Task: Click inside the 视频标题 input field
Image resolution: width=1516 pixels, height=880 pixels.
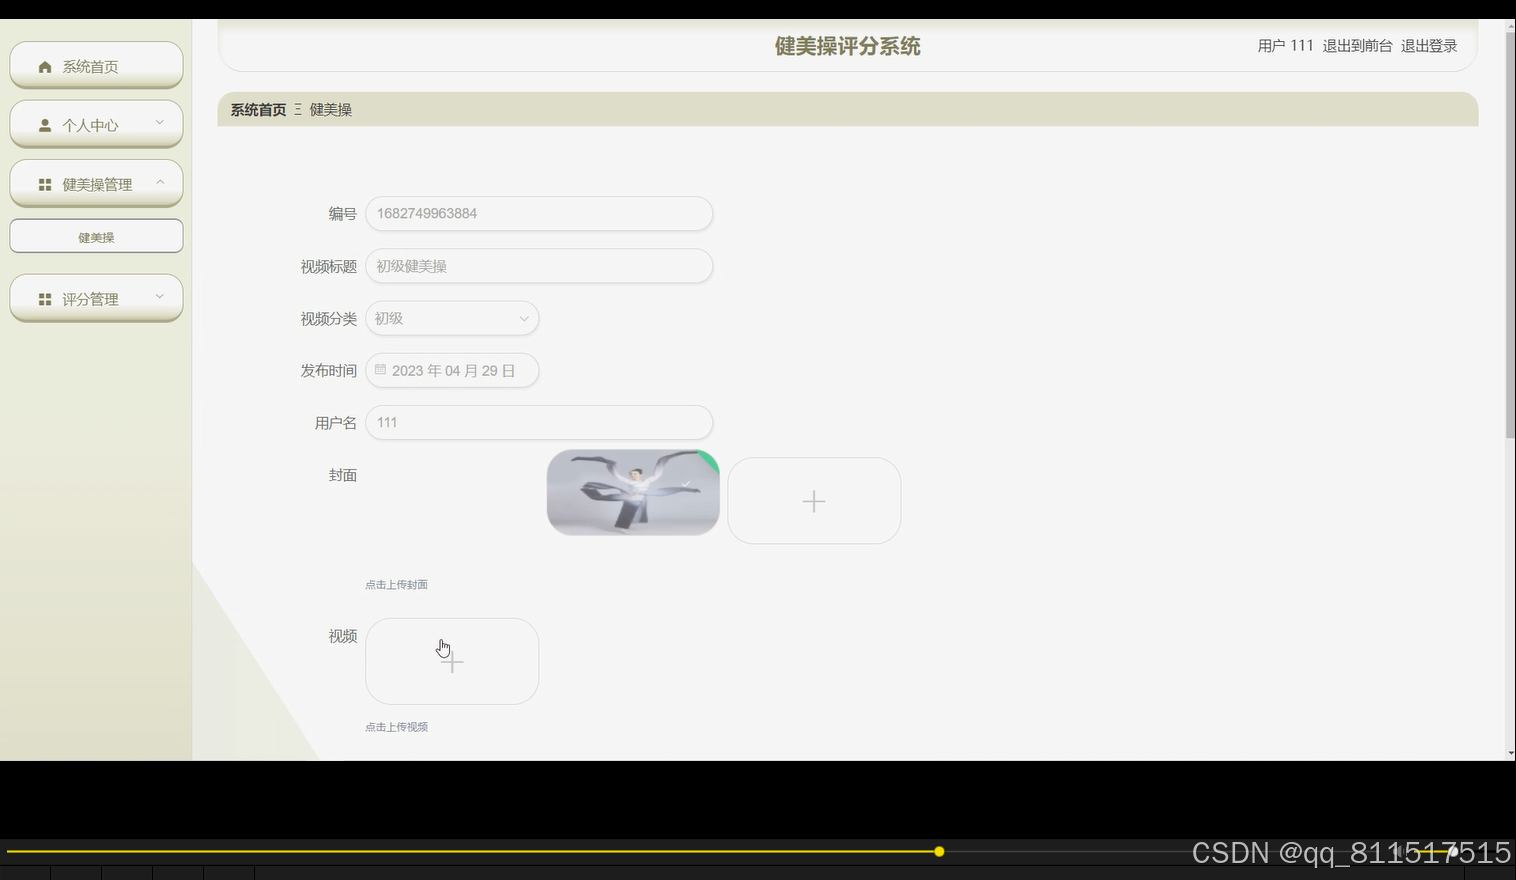Action: (x=538, y=266)
